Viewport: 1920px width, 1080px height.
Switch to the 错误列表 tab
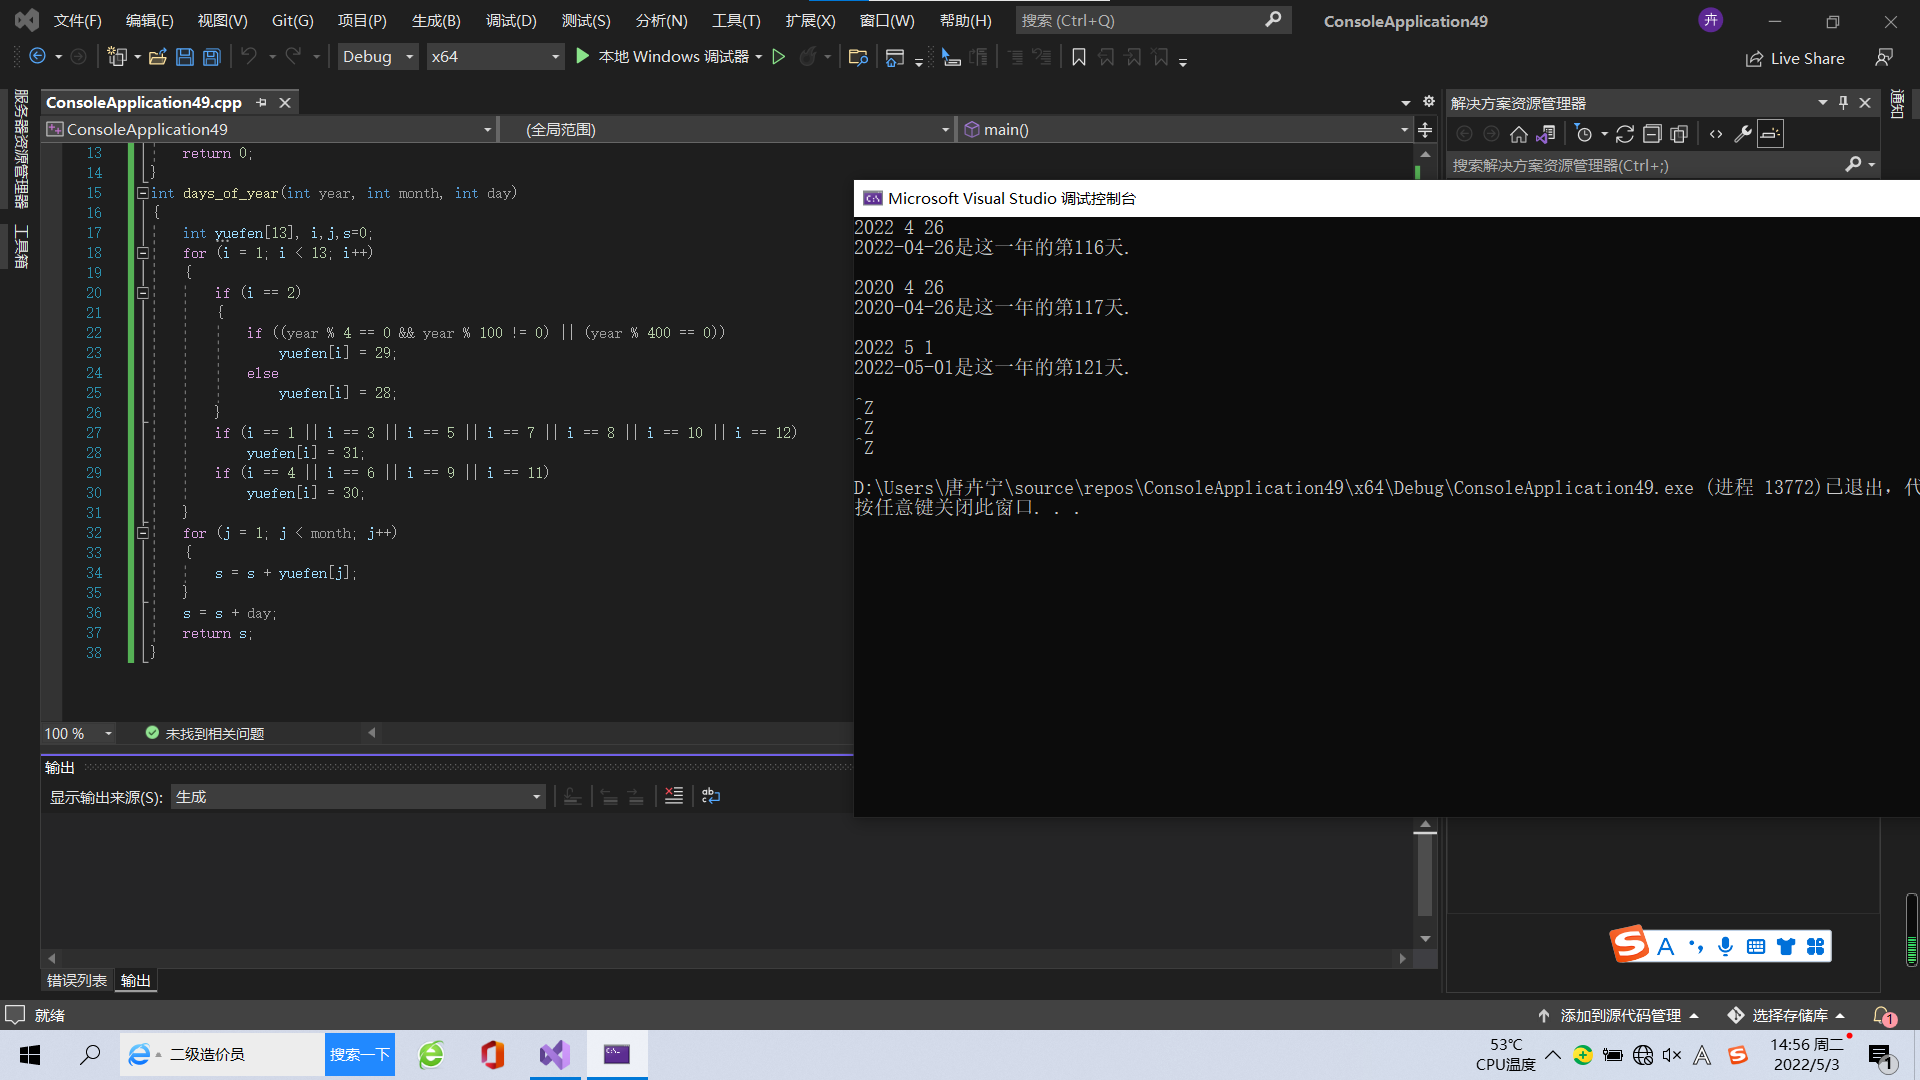tap(77, 980)
